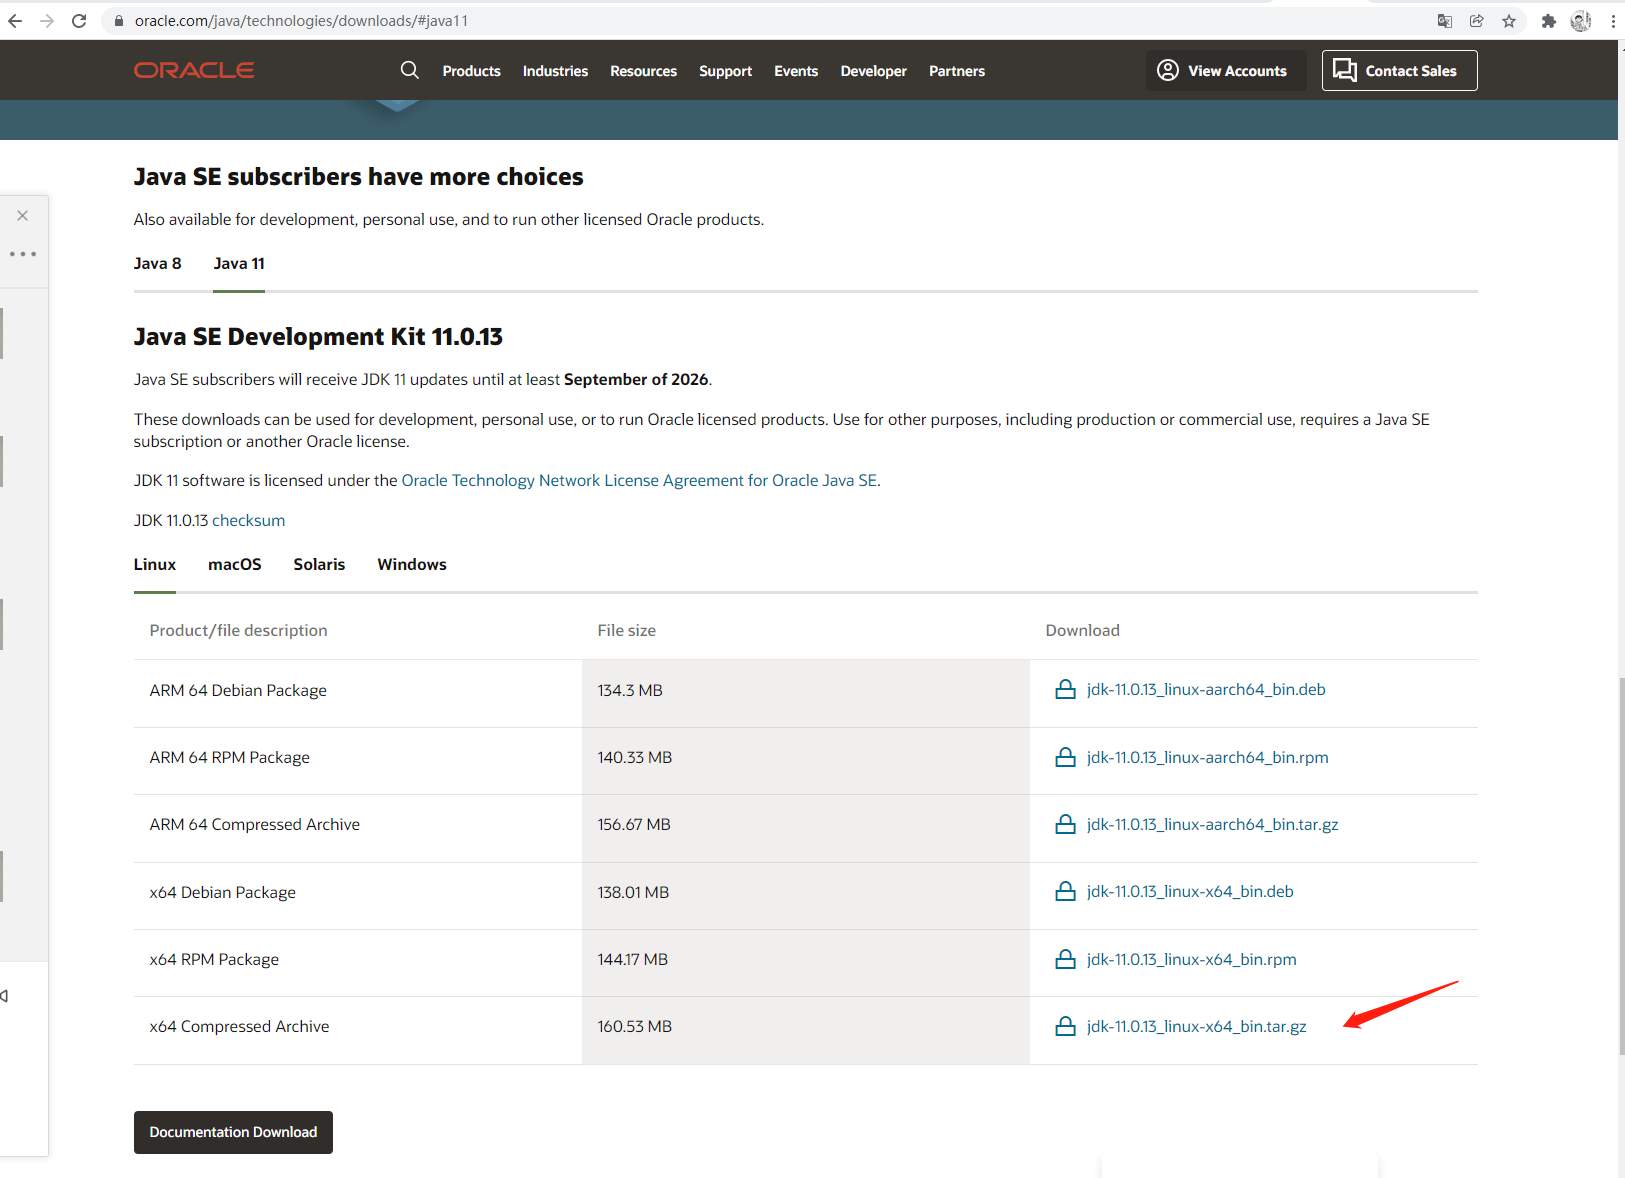
Task: Click the padlock site security icon
Action: click(119, 21)
